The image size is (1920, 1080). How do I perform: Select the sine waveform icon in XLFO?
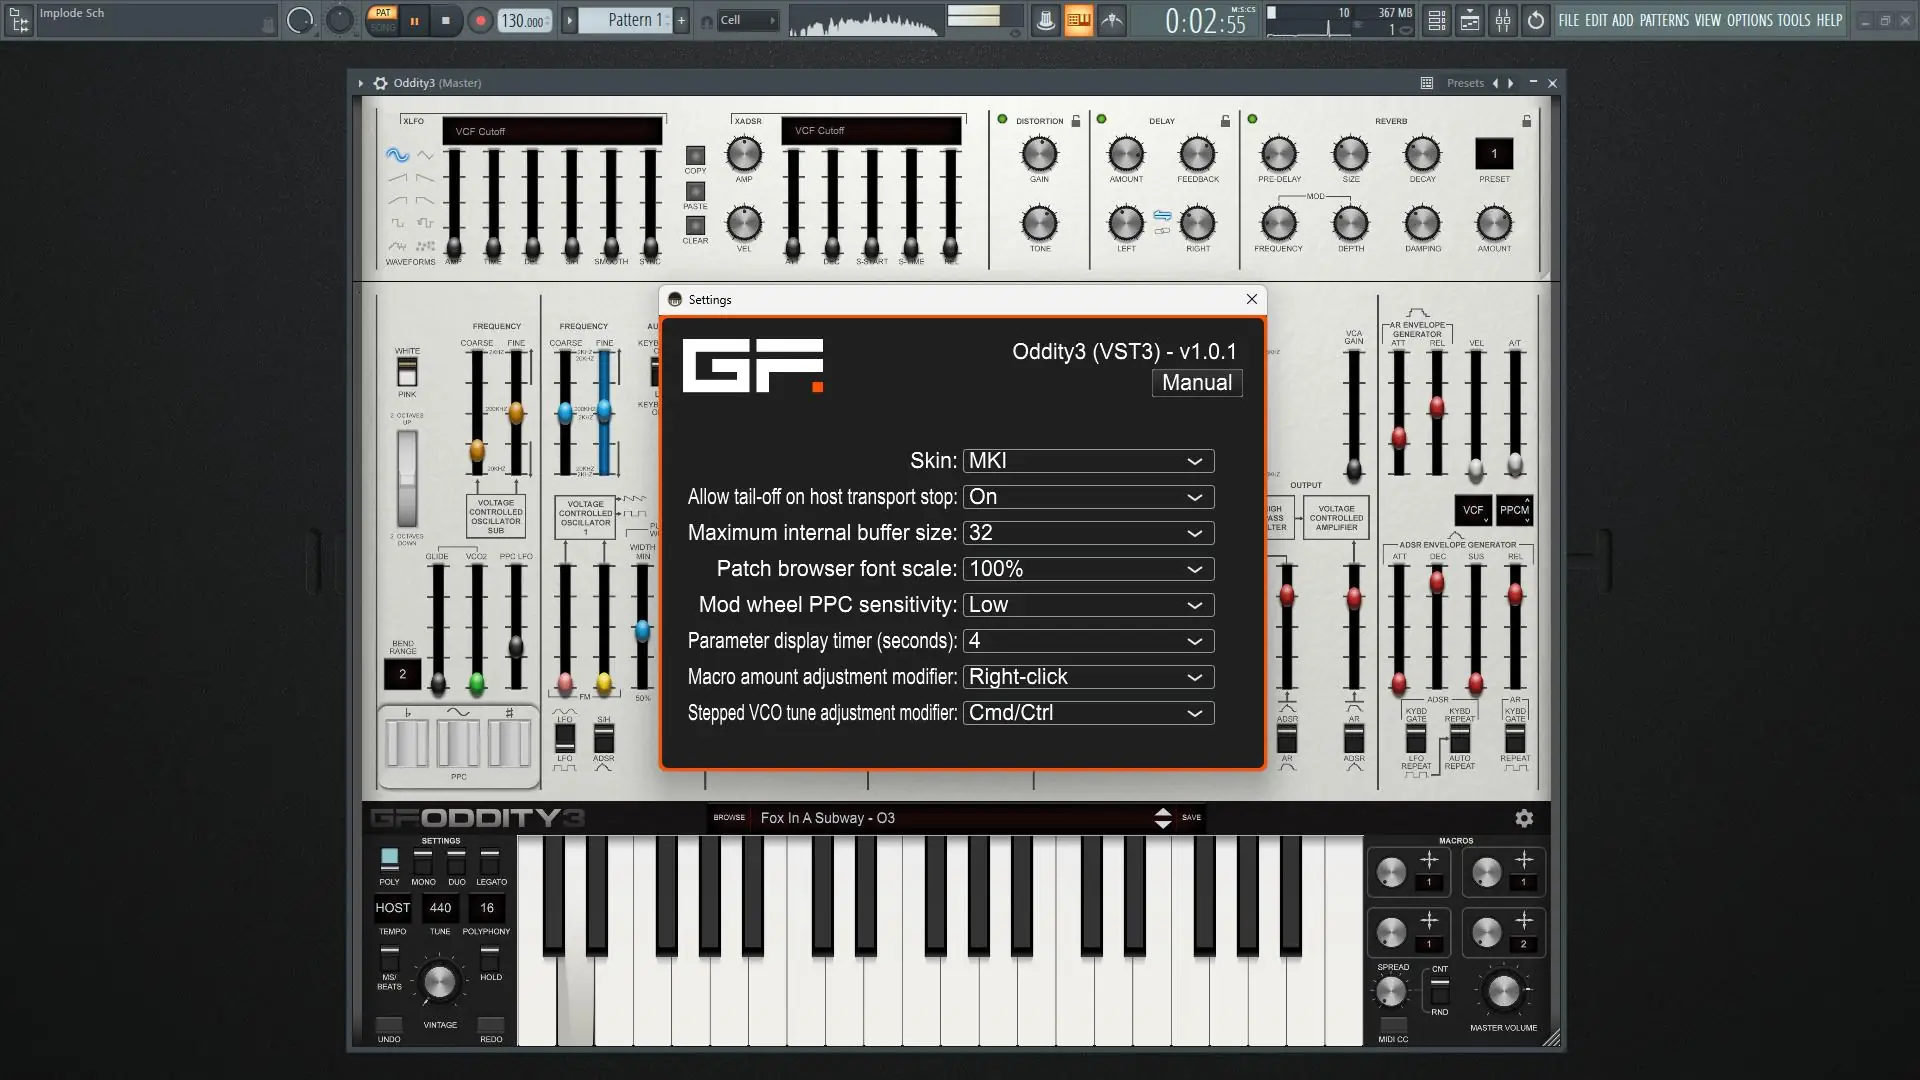[x=397, y=155]
